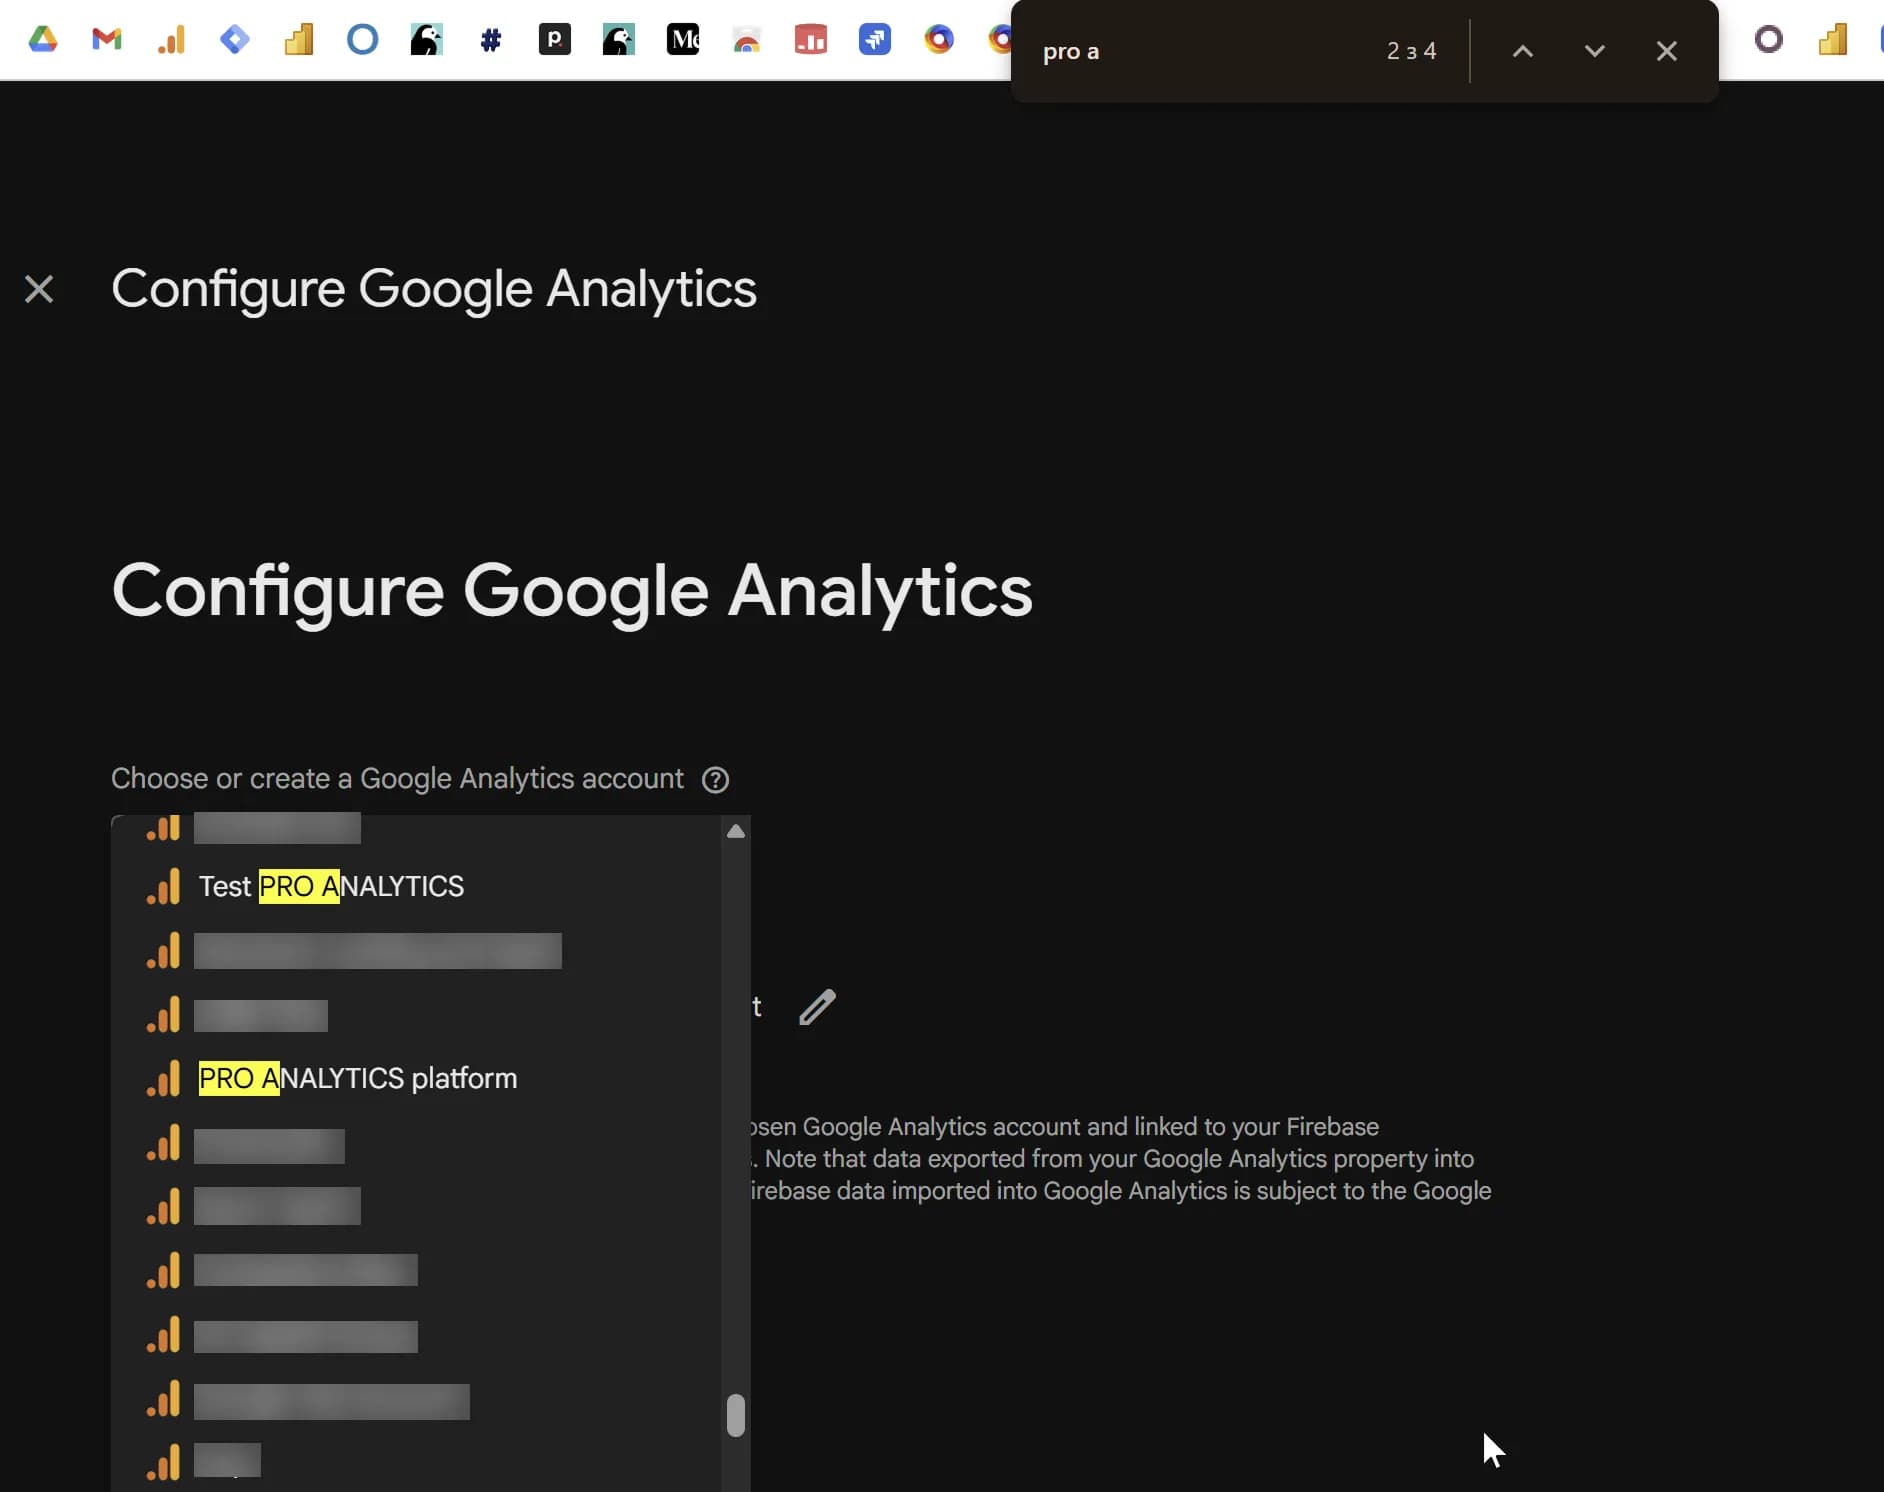The image size is (1884, 1492).
Task: Open the Google Analytics bookmark icon
Action: [x=171, y=40]
